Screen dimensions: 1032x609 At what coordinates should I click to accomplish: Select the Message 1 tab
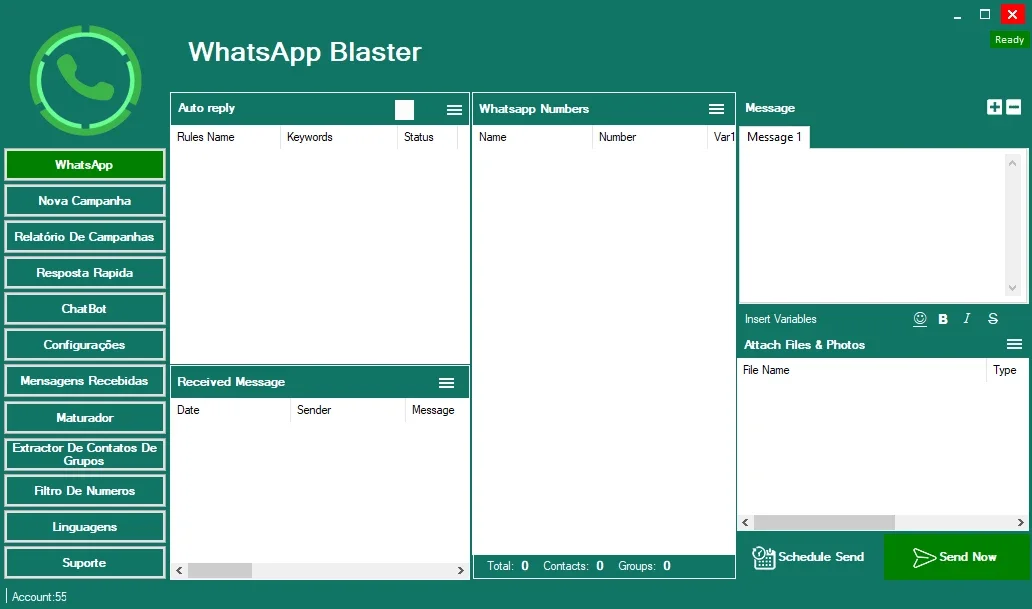pos(774,137)
